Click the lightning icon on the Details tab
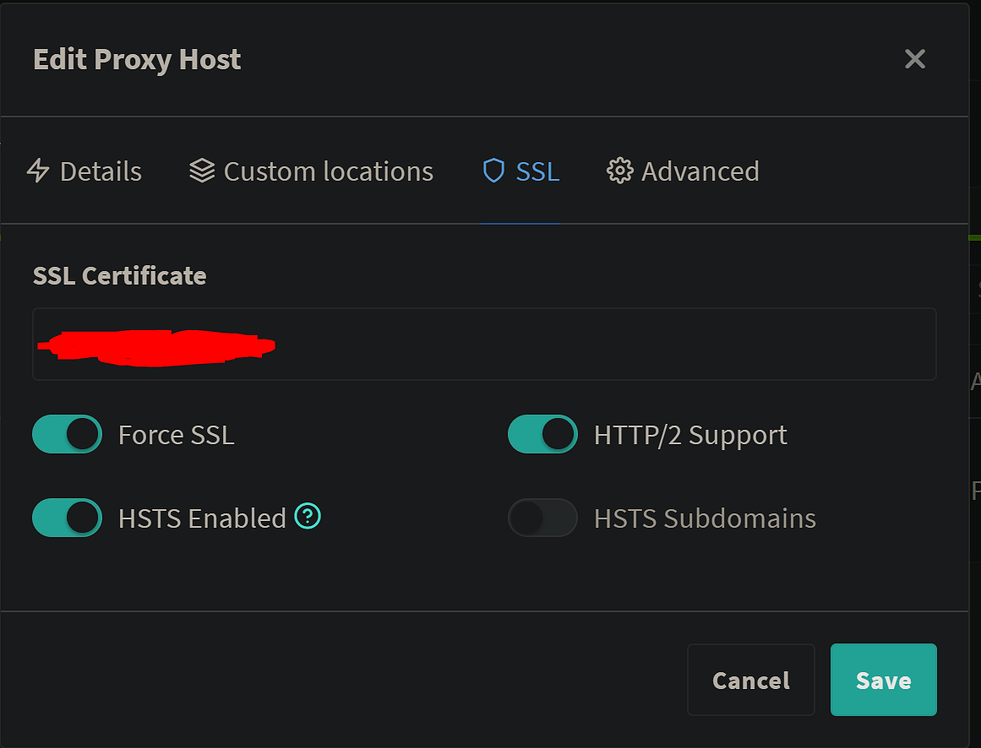Viewport: 981px width, 748px height. (38, 171)
